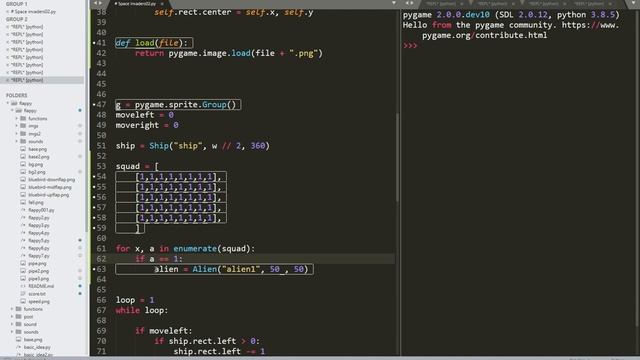Click the code file icon beside flappy2.py
Viewport: 640px width, 360px height.
(23, 218)
